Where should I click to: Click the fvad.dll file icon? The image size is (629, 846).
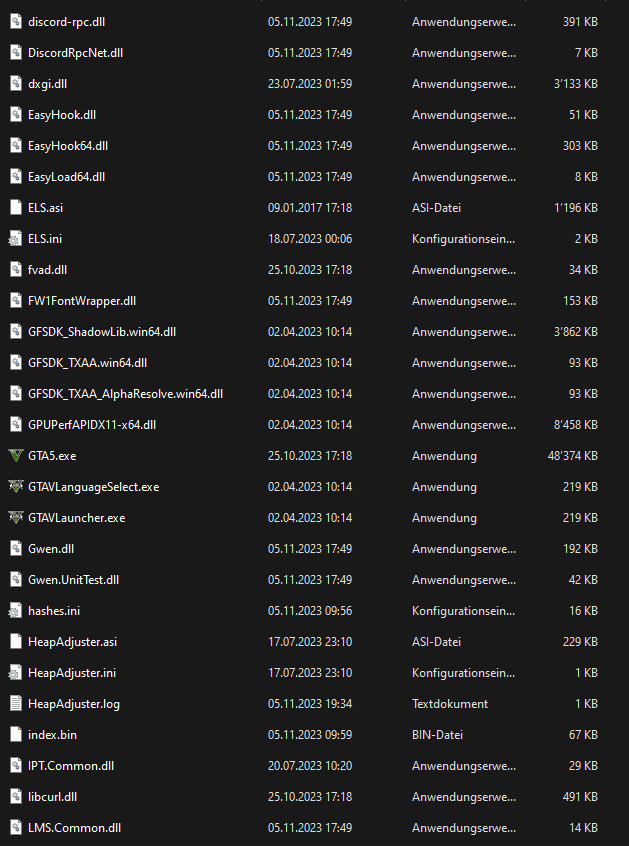pos(16,270)
